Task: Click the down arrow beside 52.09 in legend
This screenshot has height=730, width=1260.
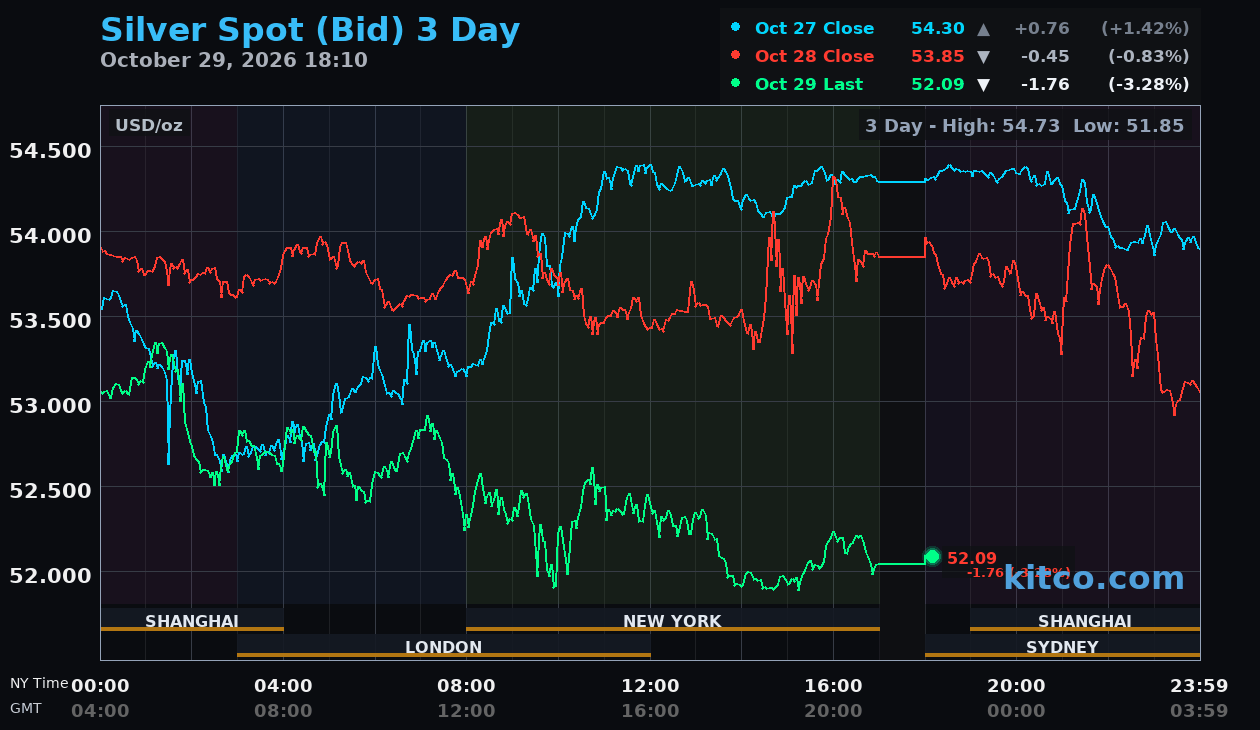Action: coord(983,84)
